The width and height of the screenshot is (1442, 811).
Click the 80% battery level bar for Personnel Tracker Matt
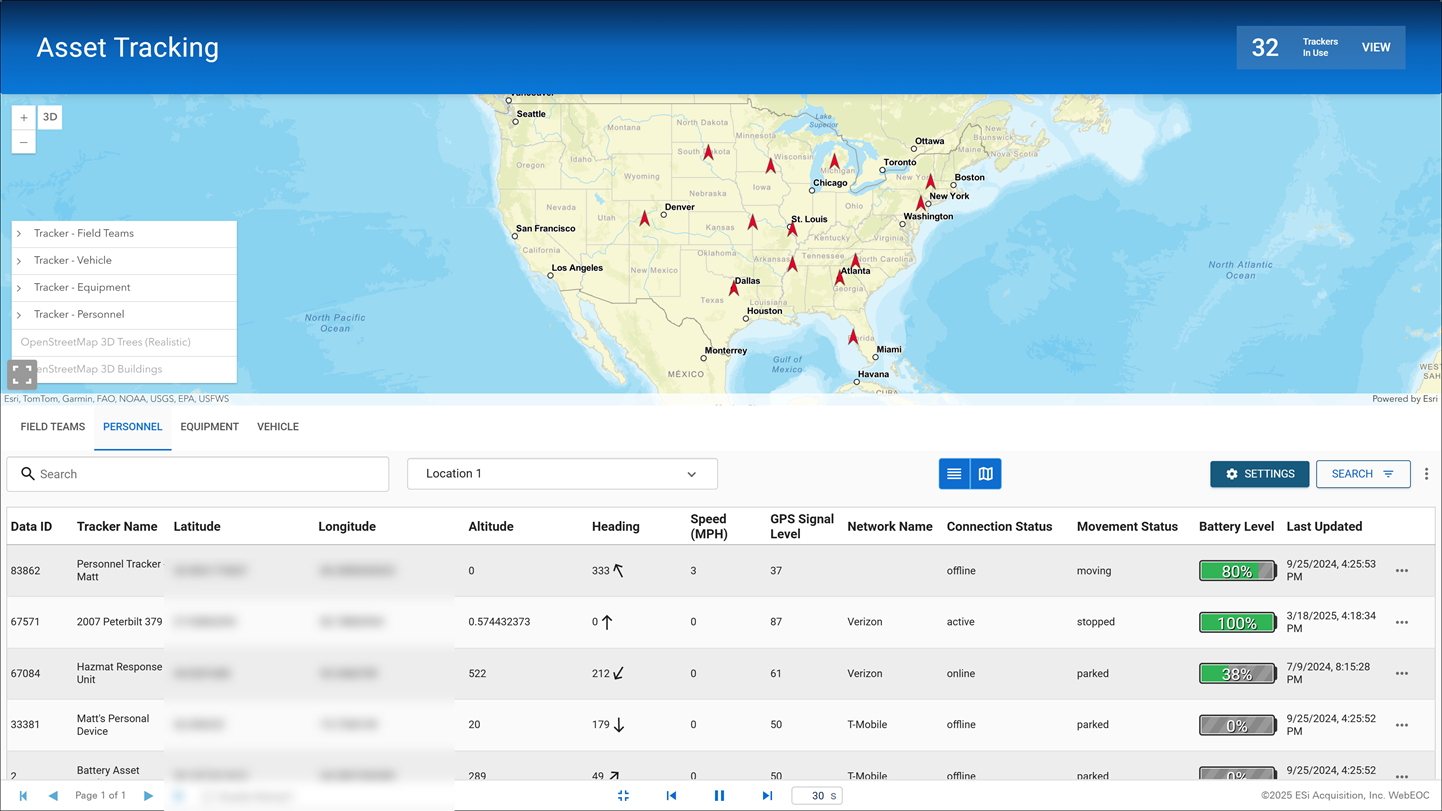coord(1237,570)
